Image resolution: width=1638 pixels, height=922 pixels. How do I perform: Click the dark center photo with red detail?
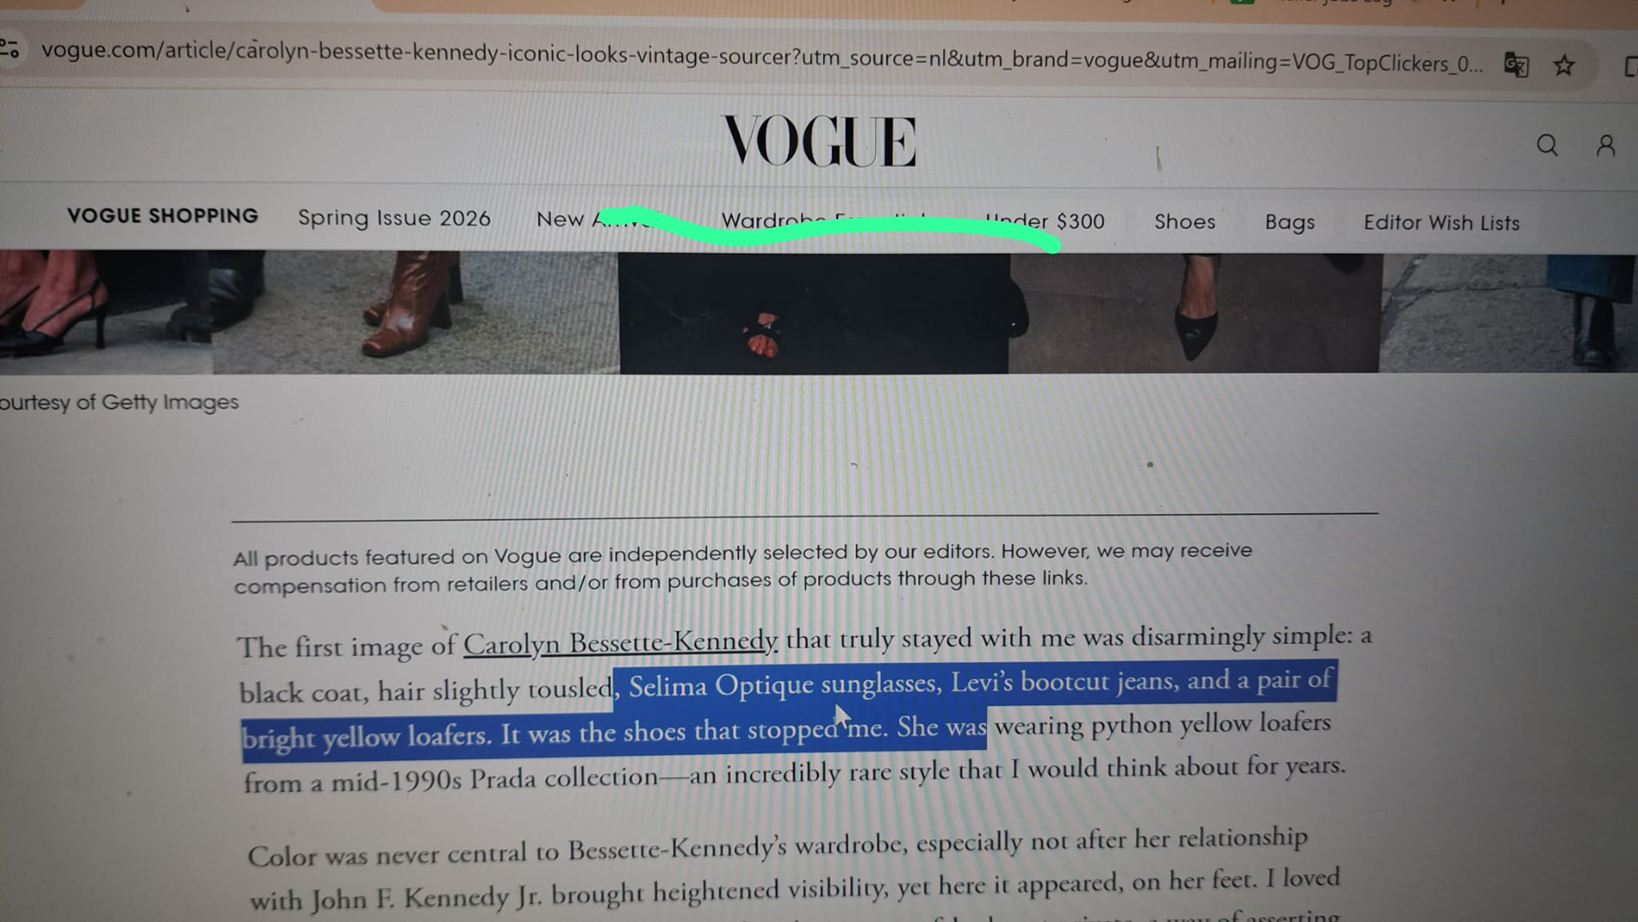[814, 313]
